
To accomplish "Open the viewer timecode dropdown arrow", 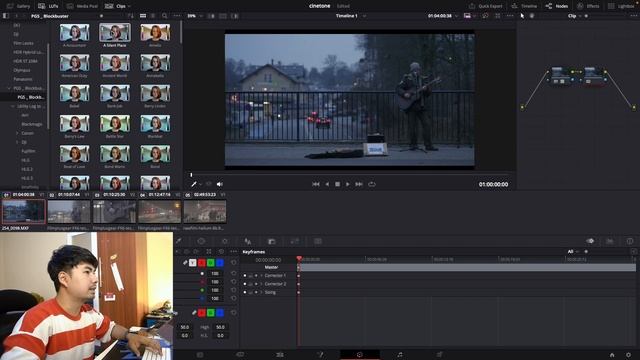I will click(456, 16).
